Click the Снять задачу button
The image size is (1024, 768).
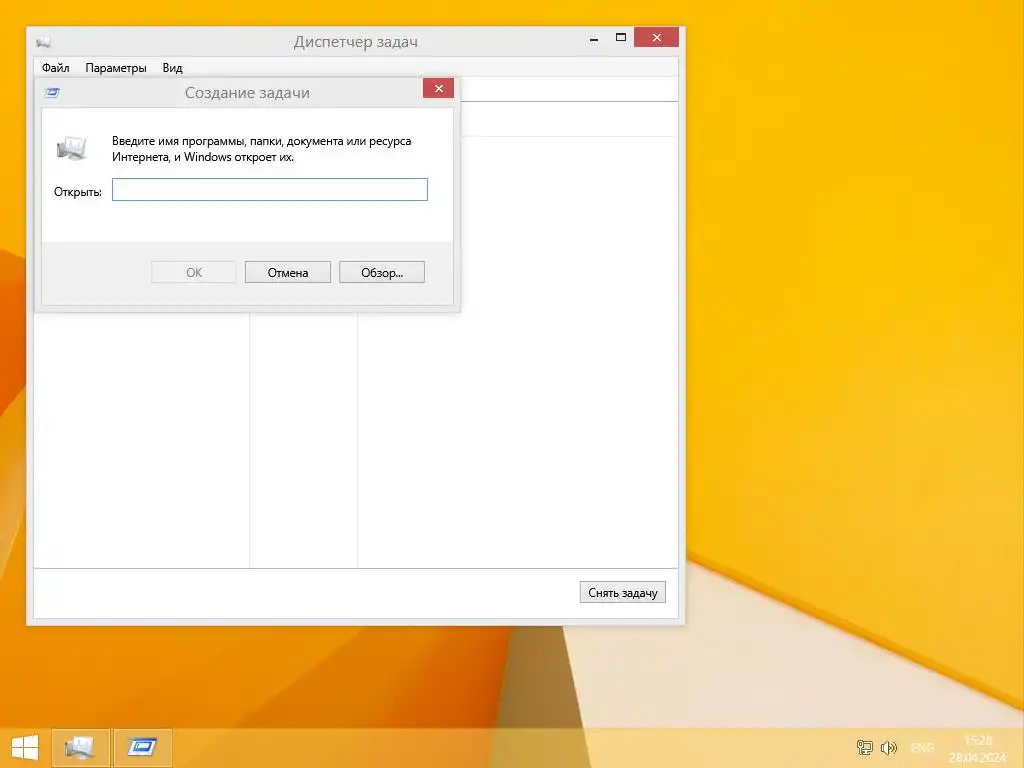tap(622, 592)
